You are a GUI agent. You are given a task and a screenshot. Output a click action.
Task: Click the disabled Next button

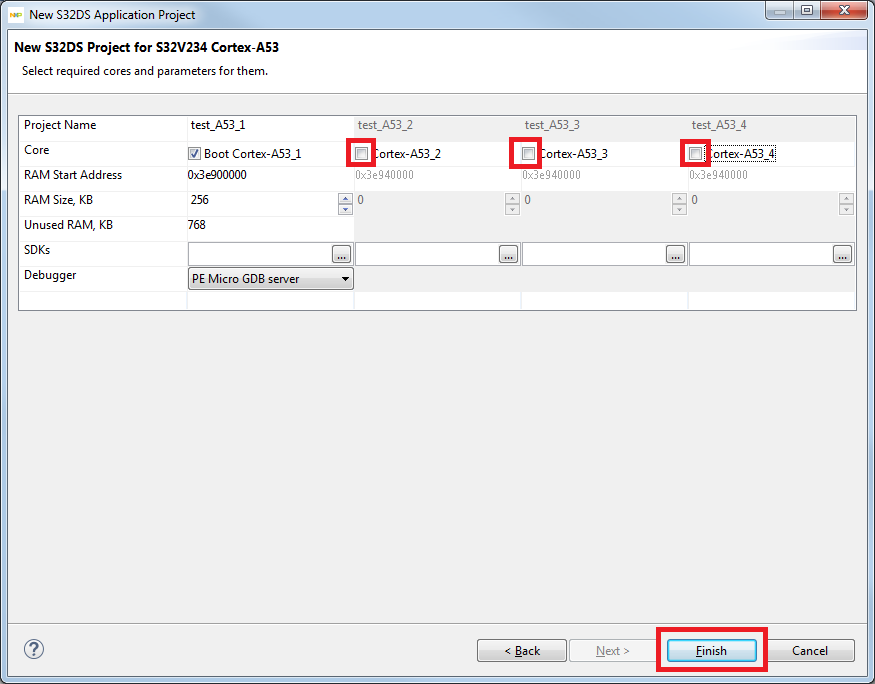[x=612, y=651]
